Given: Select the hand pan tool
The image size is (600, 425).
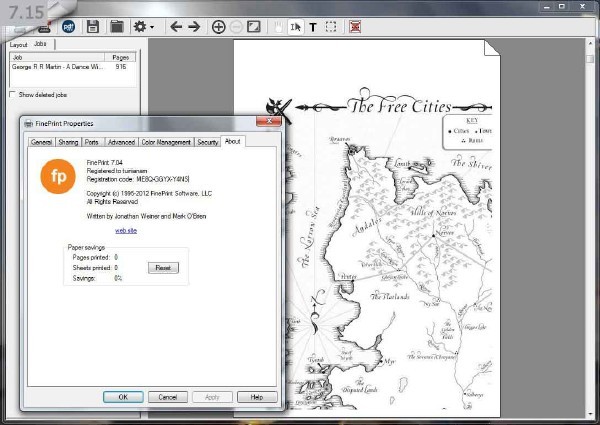Looking at the screenshot, I should coord(279,27).
